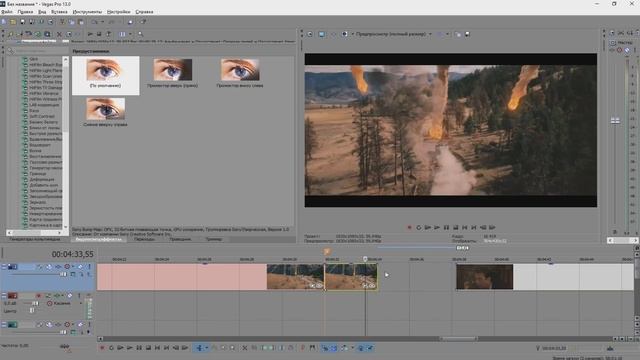Screen dimensions: 640x360
Task: Open Project Video Properties in preview toolbar
Action: [310, 34]
